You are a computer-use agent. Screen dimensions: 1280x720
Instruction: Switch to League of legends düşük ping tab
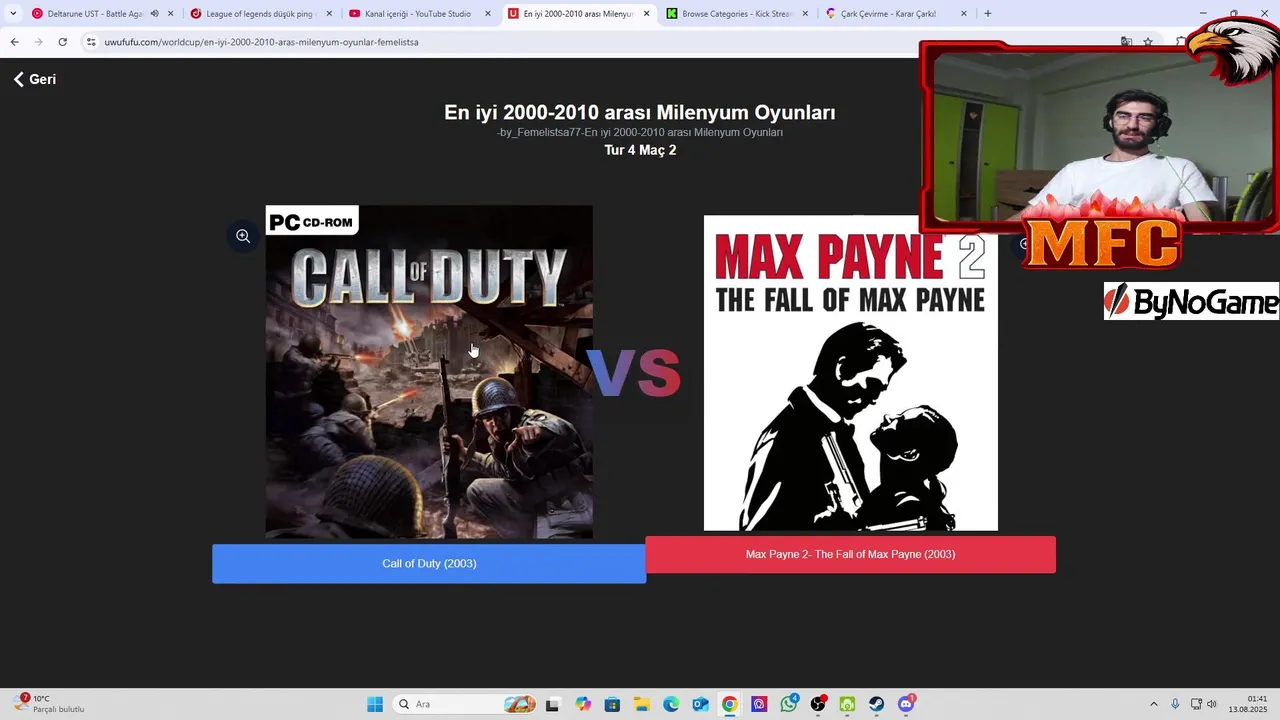pyautogui.click(x=260, y=14)
